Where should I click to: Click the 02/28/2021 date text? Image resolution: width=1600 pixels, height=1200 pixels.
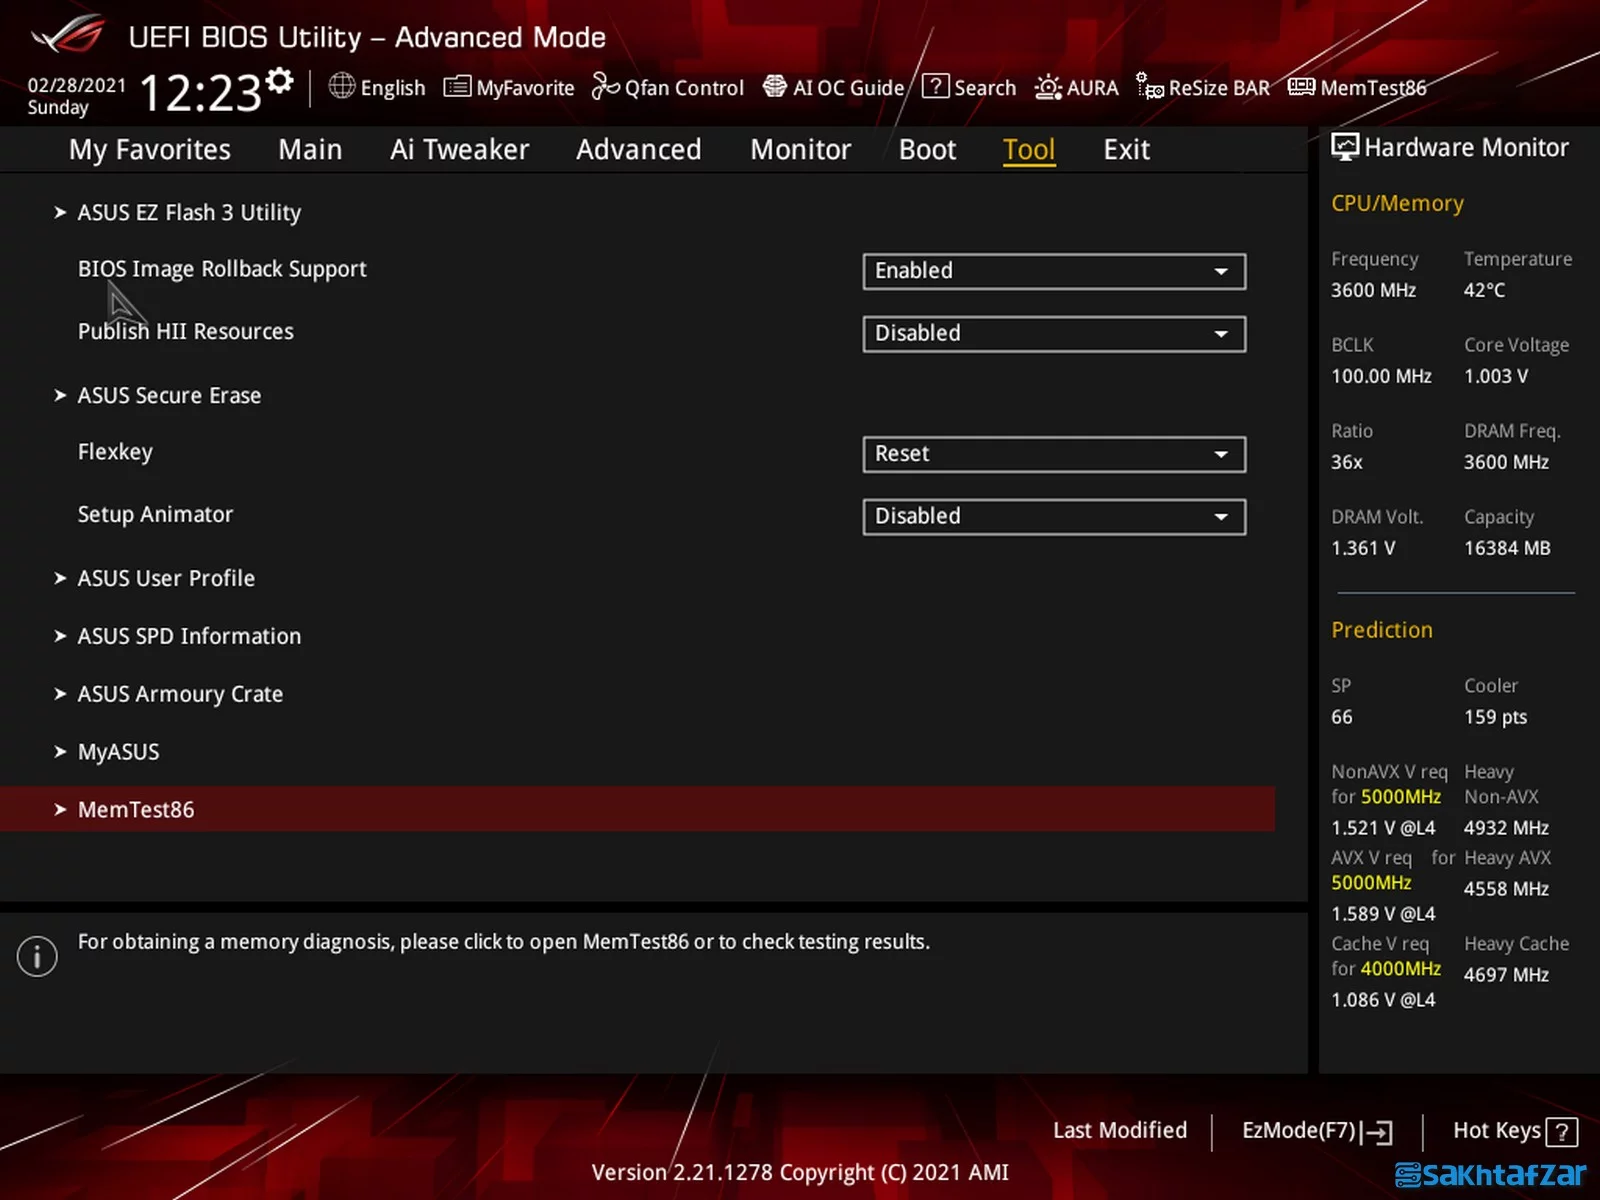pyautogui.click(x=77, y=86)
